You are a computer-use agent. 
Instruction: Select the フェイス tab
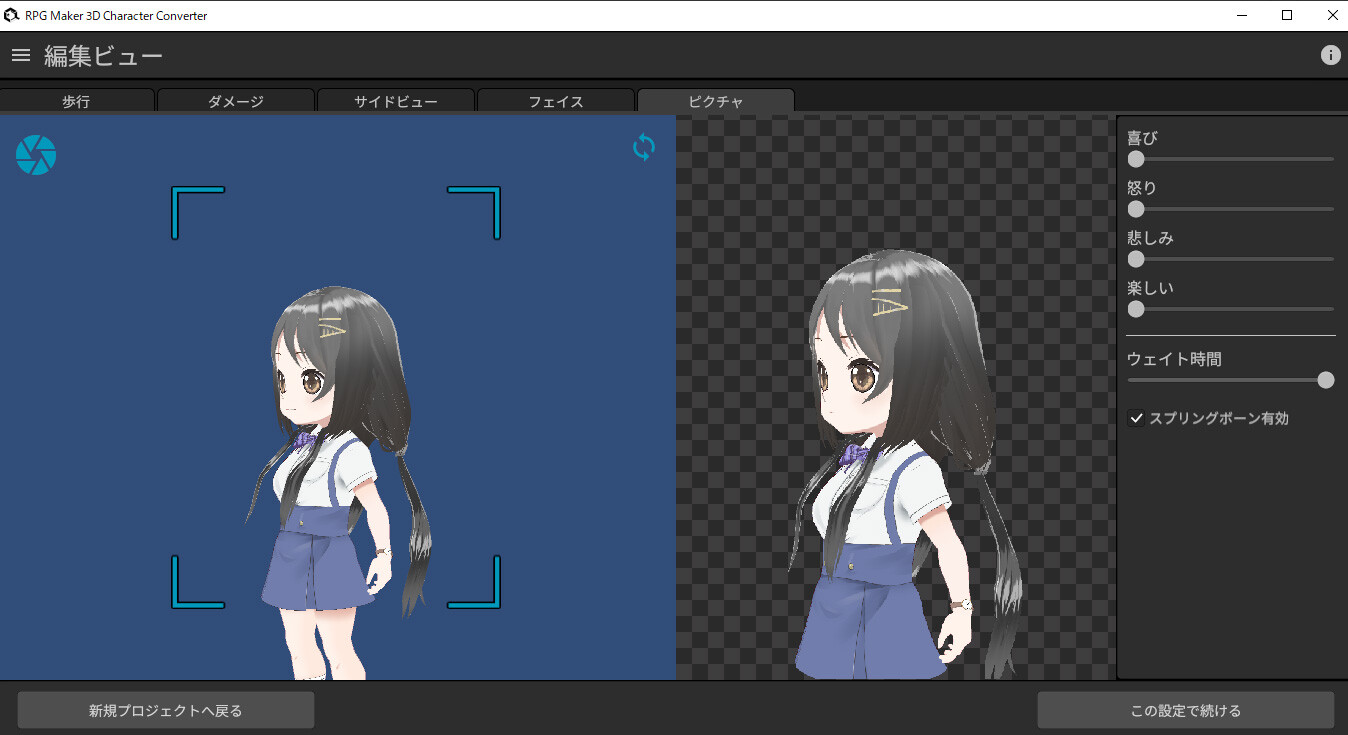[556, 101]
